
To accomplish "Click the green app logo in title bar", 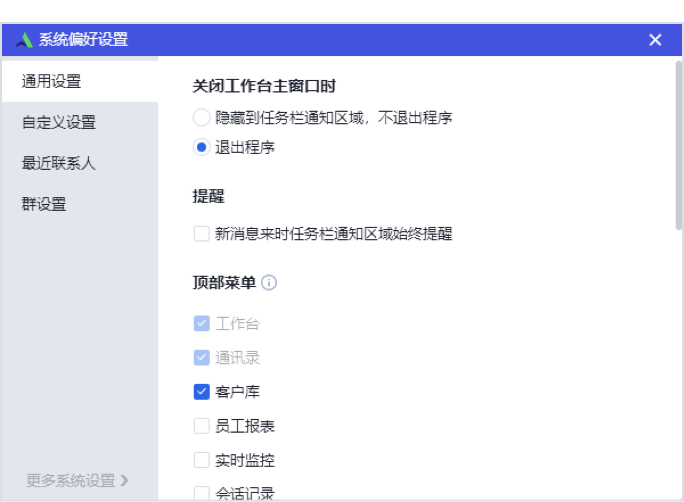I will 24,40.
